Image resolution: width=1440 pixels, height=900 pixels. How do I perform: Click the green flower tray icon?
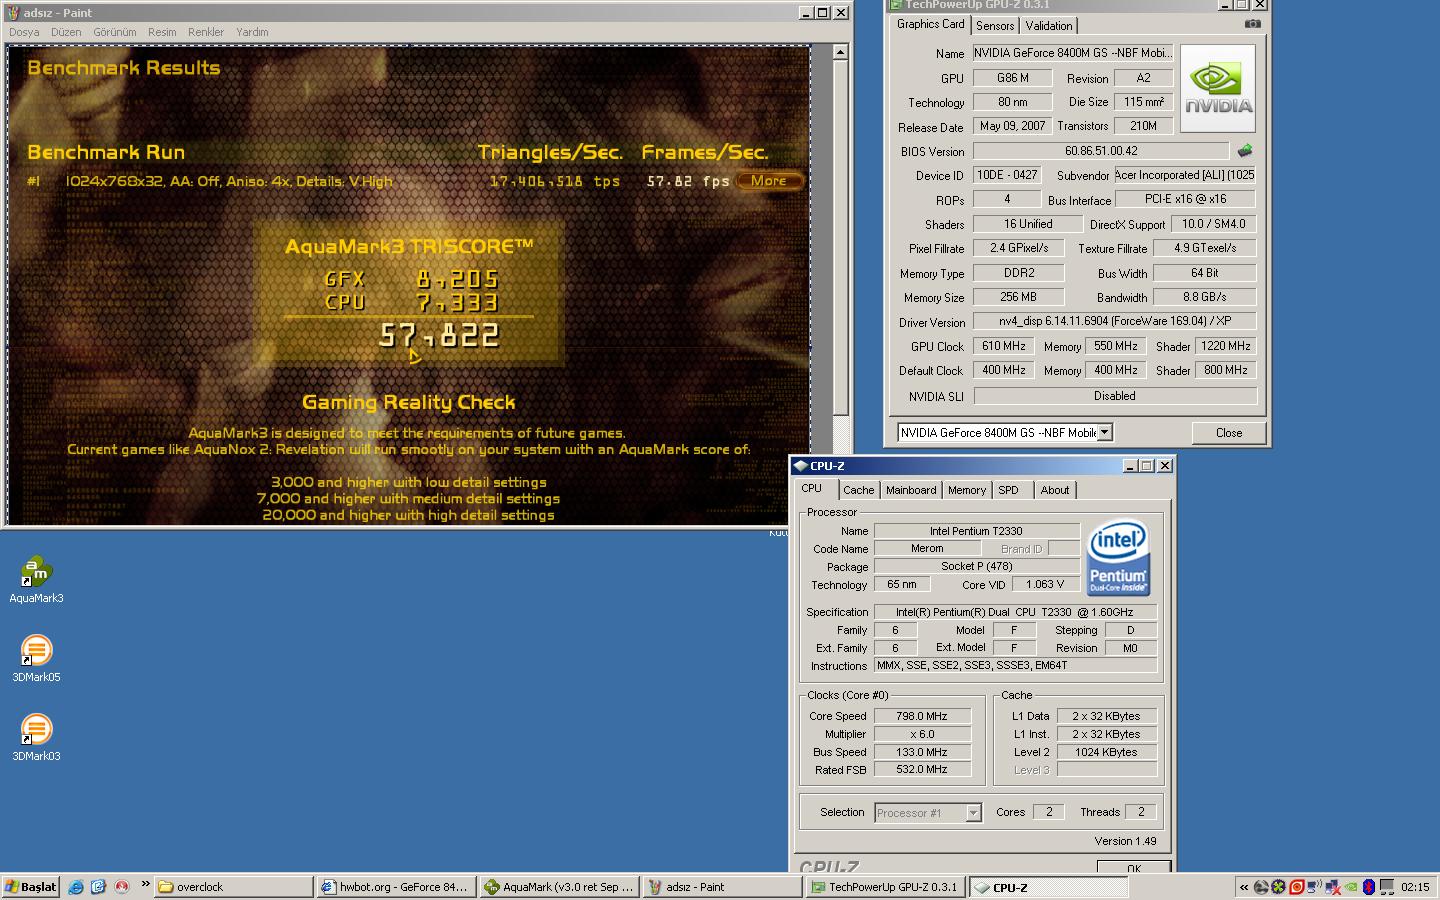(x=1278, y=887)
